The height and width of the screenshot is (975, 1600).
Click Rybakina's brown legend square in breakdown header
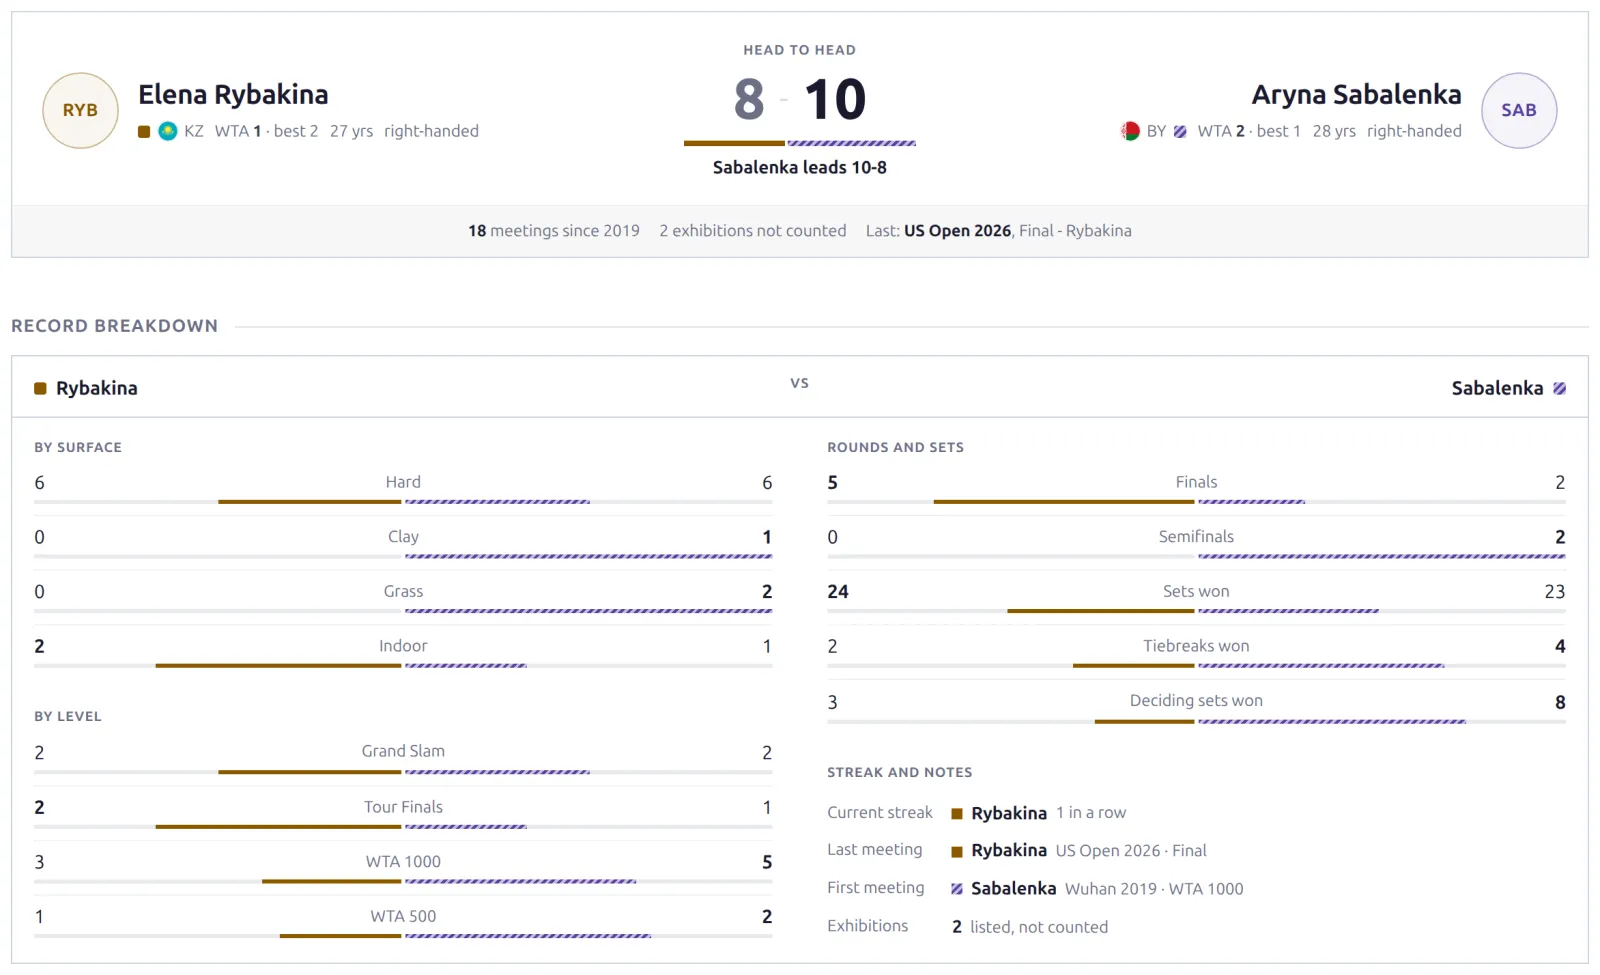pyautogui.click(x=40, y=389)
